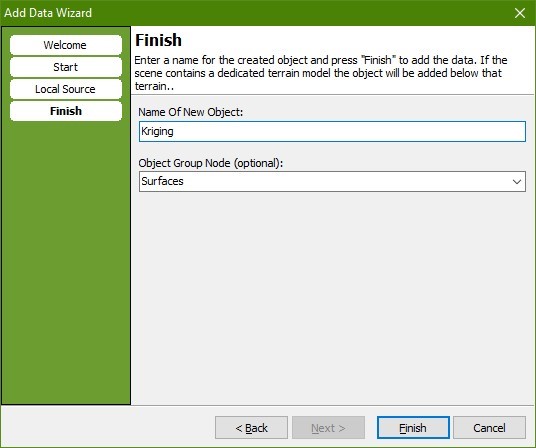Cancel the wizard with Cancel button
536x448 pixels.
(489, 427)
